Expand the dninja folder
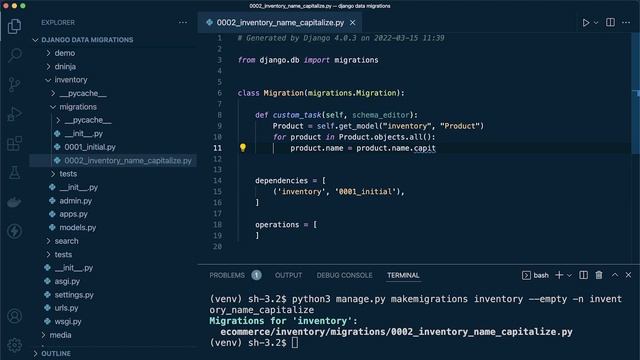 (x=65, y=67)
